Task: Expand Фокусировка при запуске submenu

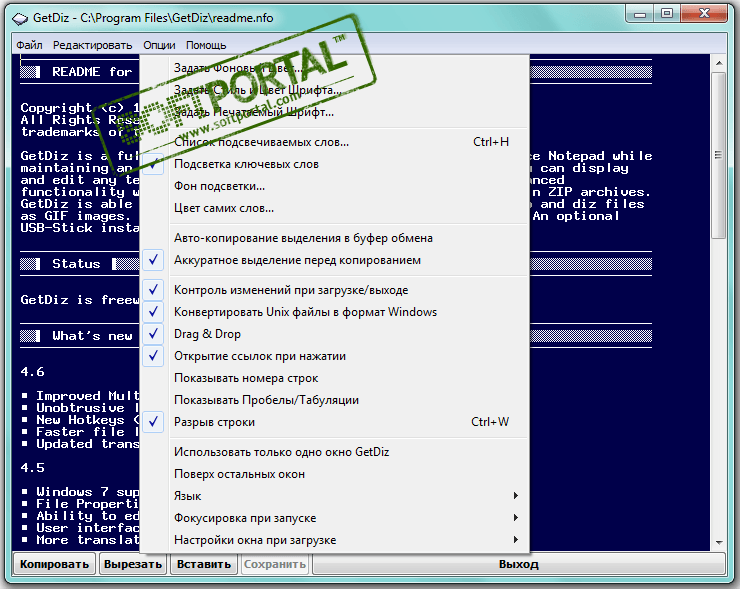Action: [335, 518]
